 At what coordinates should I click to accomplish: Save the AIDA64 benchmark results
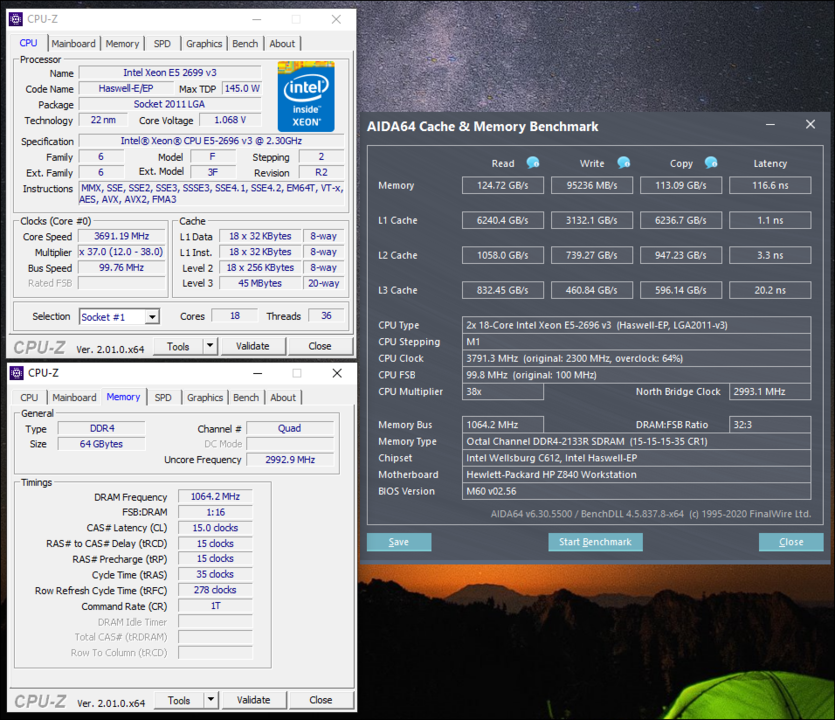tap(399, 541)
